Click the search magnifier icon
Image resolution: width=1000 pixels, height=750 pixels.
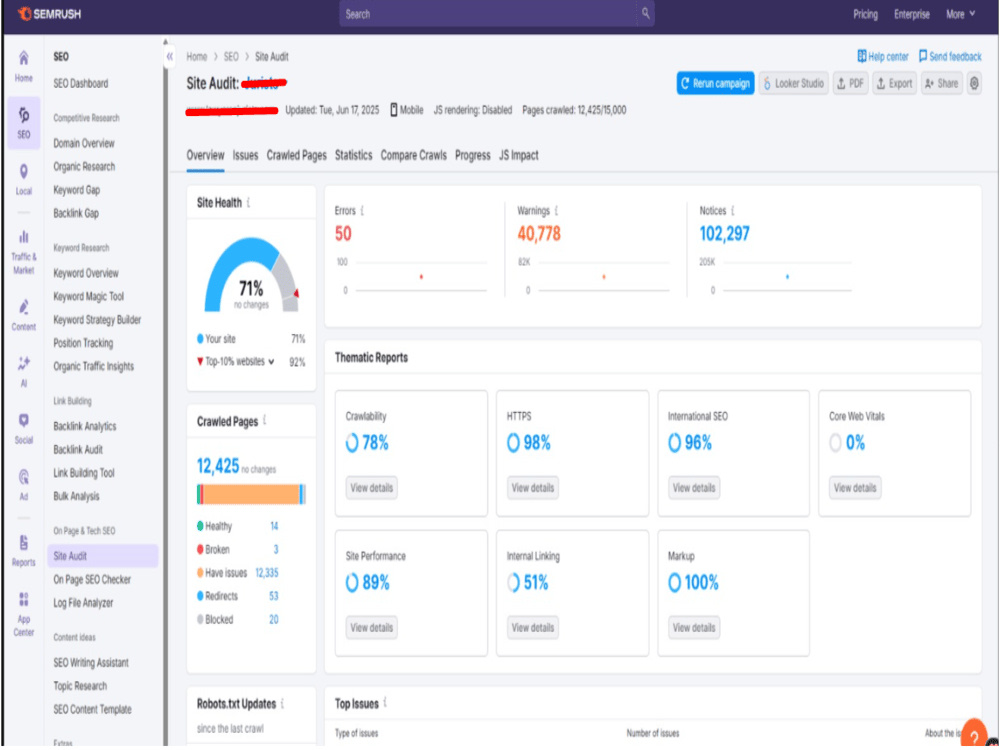tap(645, 13)
